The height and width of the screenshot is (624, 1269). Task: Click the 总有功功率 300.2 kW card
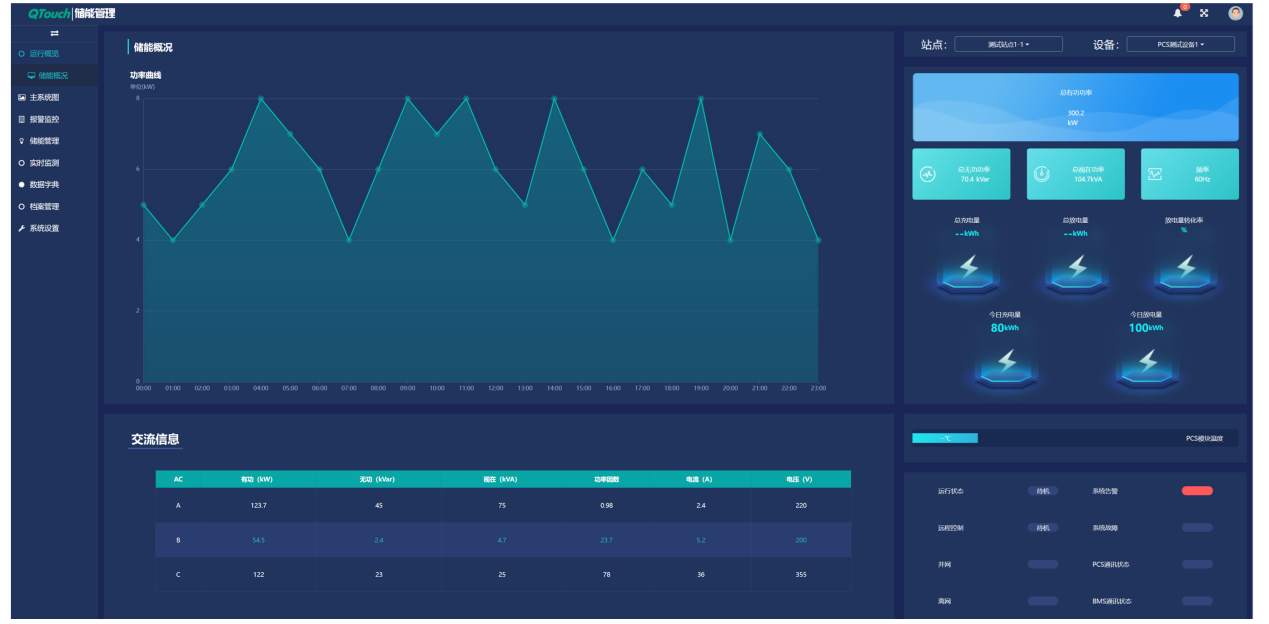pyautogui.click(x=1075, y=107)
